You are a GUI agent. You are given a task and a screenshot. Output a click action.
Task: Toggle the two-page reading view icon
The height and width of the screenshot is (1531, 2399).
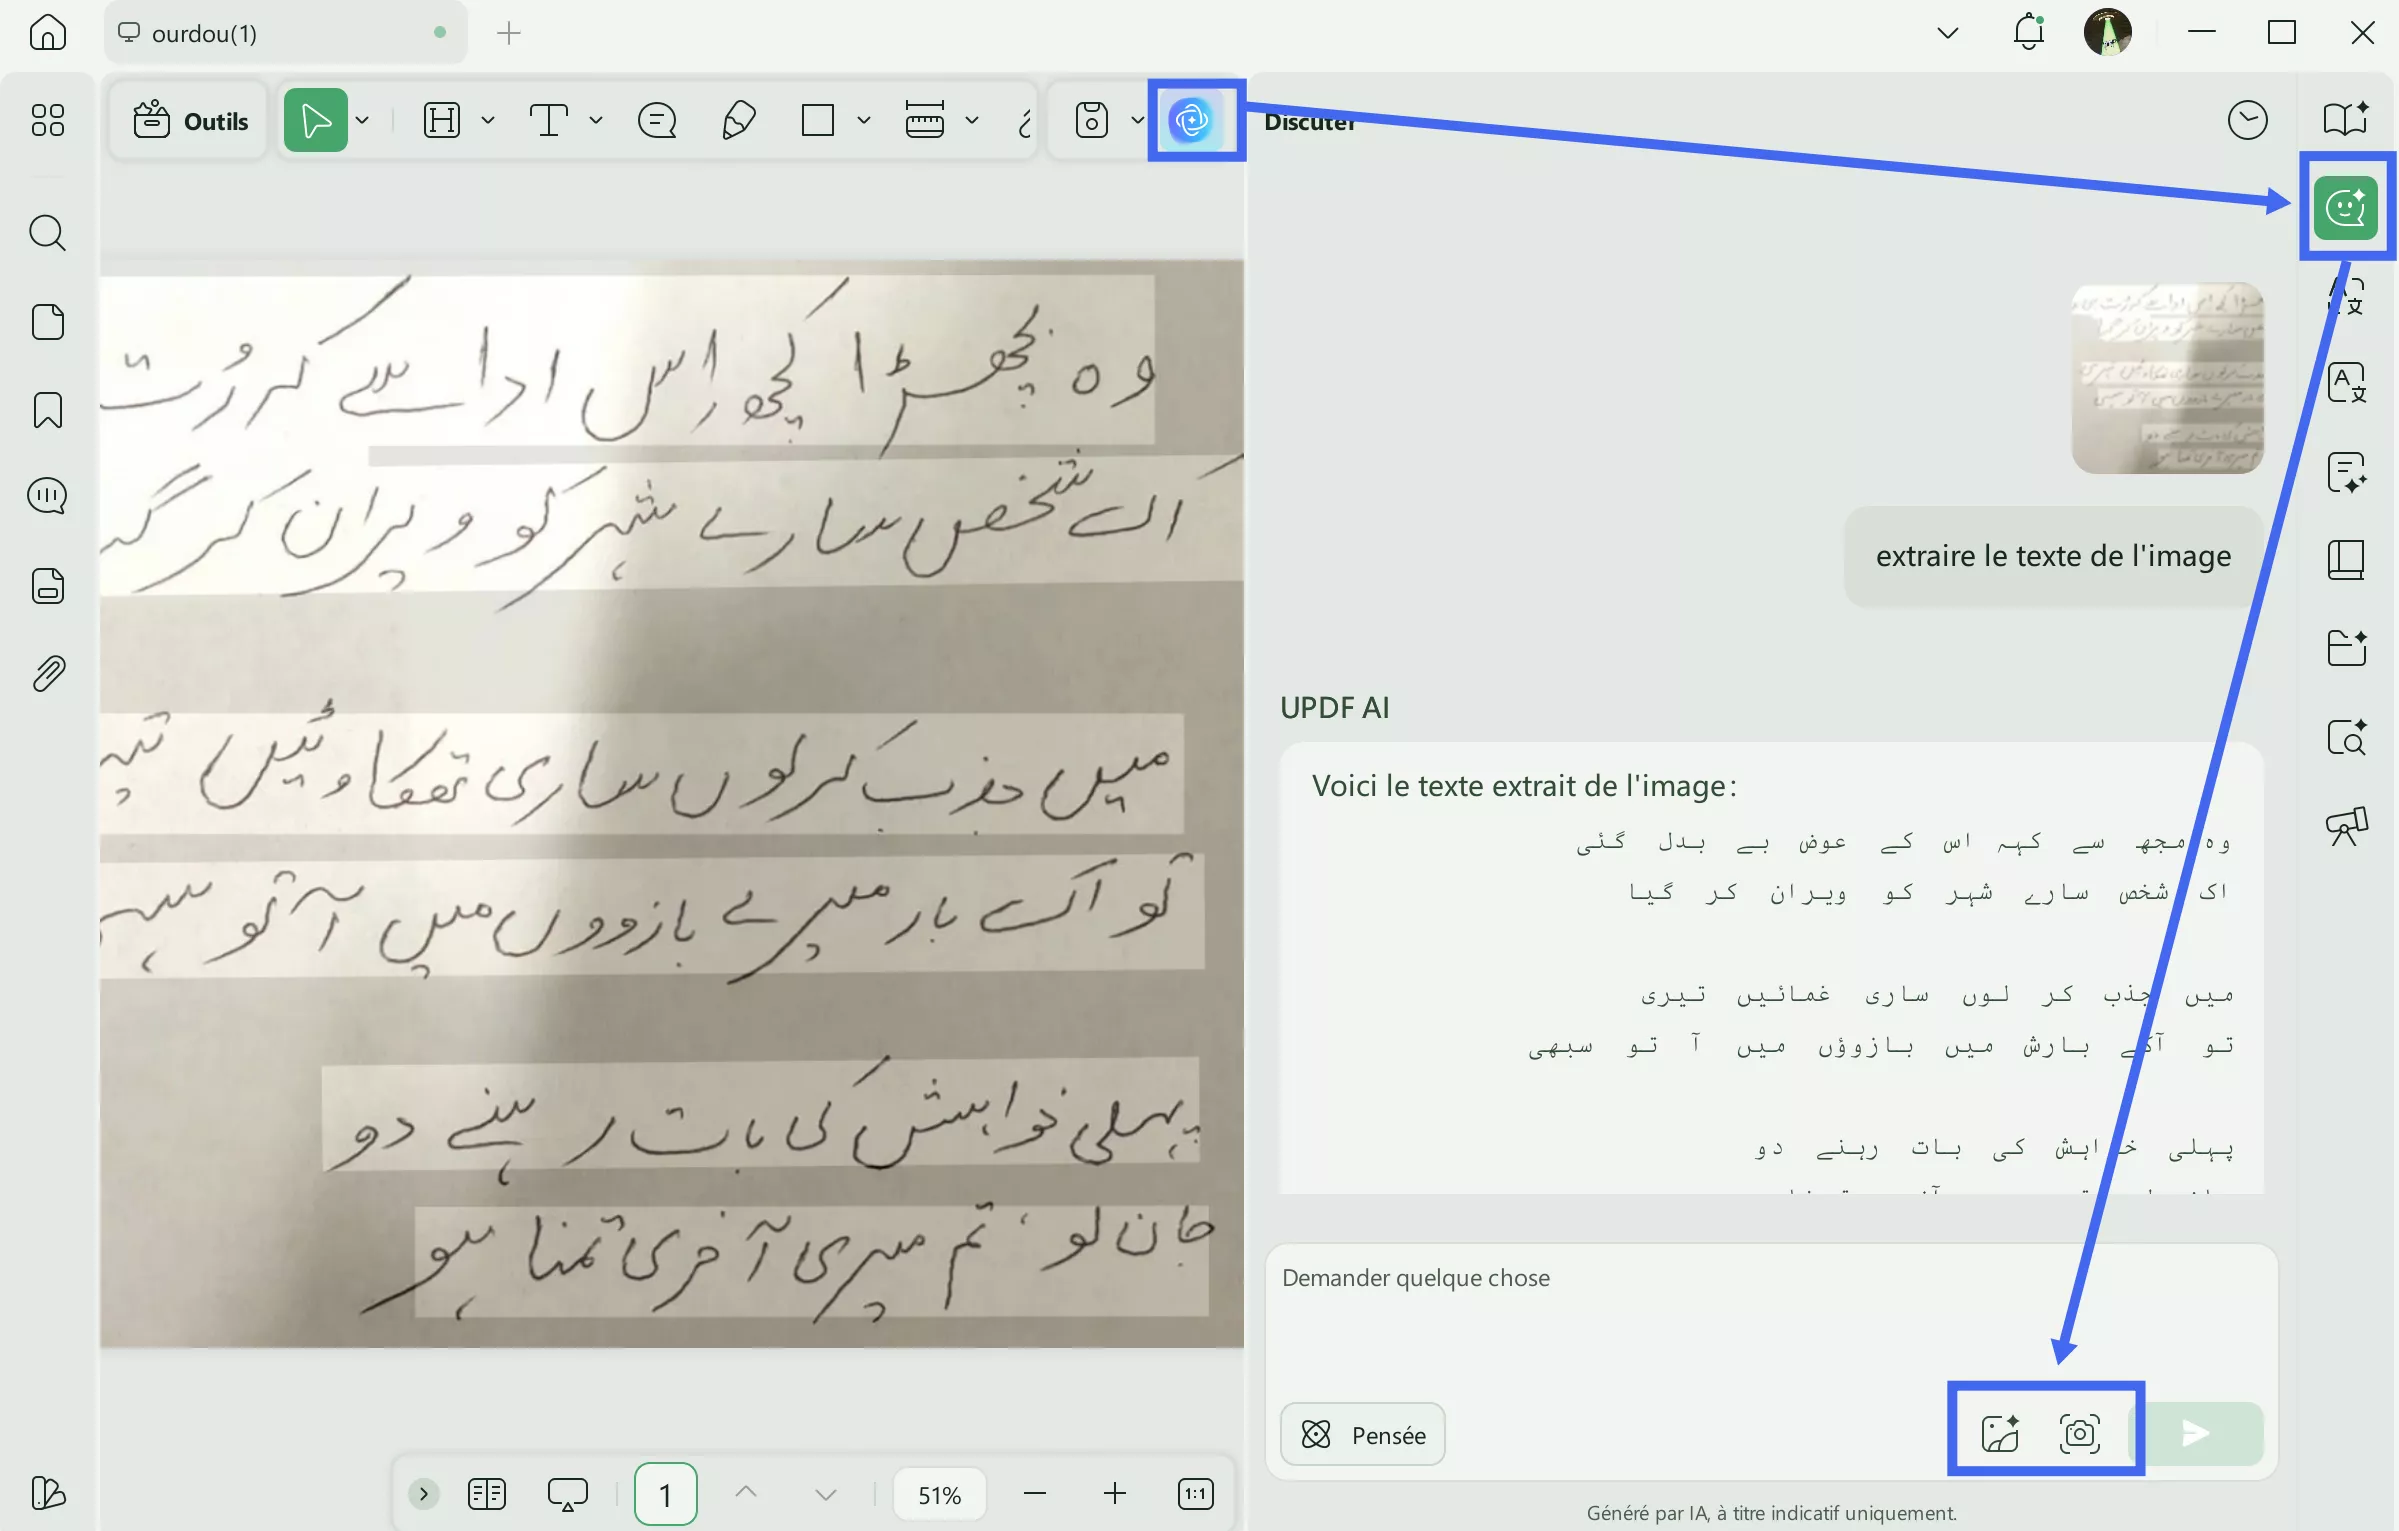(x=487, y=1494)
